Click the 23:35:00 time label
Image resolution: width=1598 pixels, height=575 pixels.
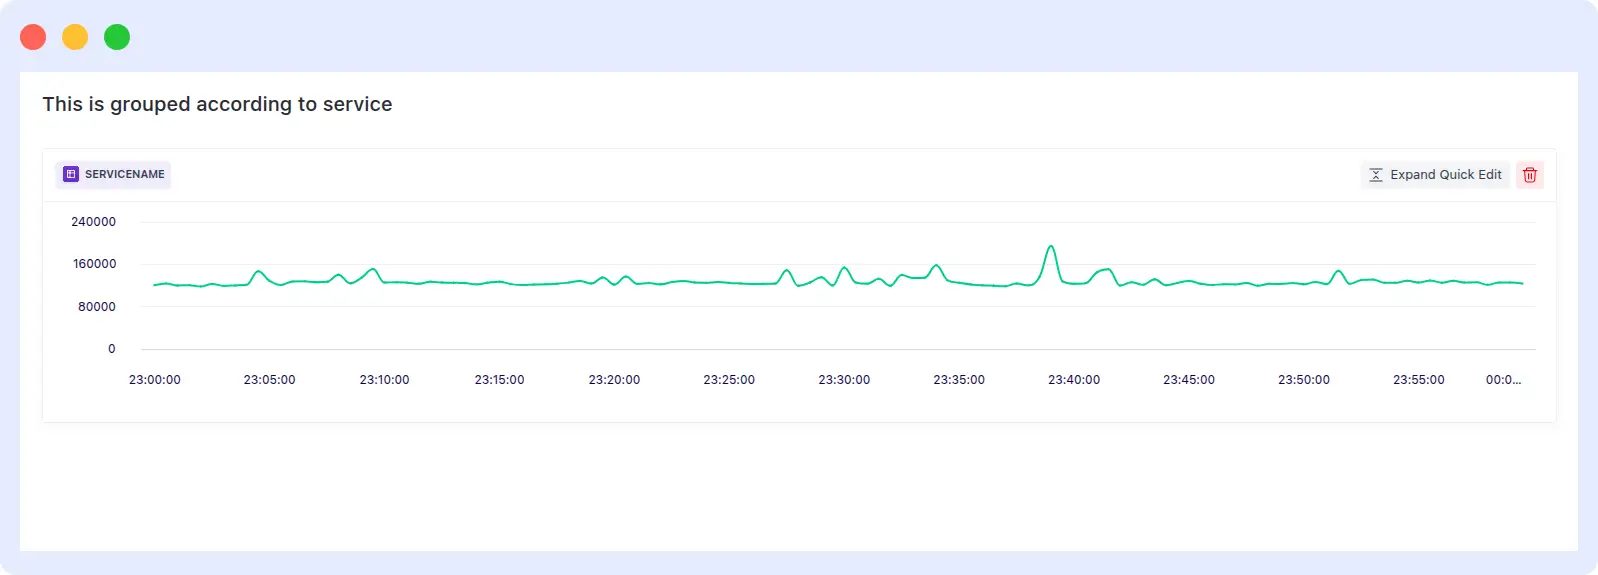point(959,380)
